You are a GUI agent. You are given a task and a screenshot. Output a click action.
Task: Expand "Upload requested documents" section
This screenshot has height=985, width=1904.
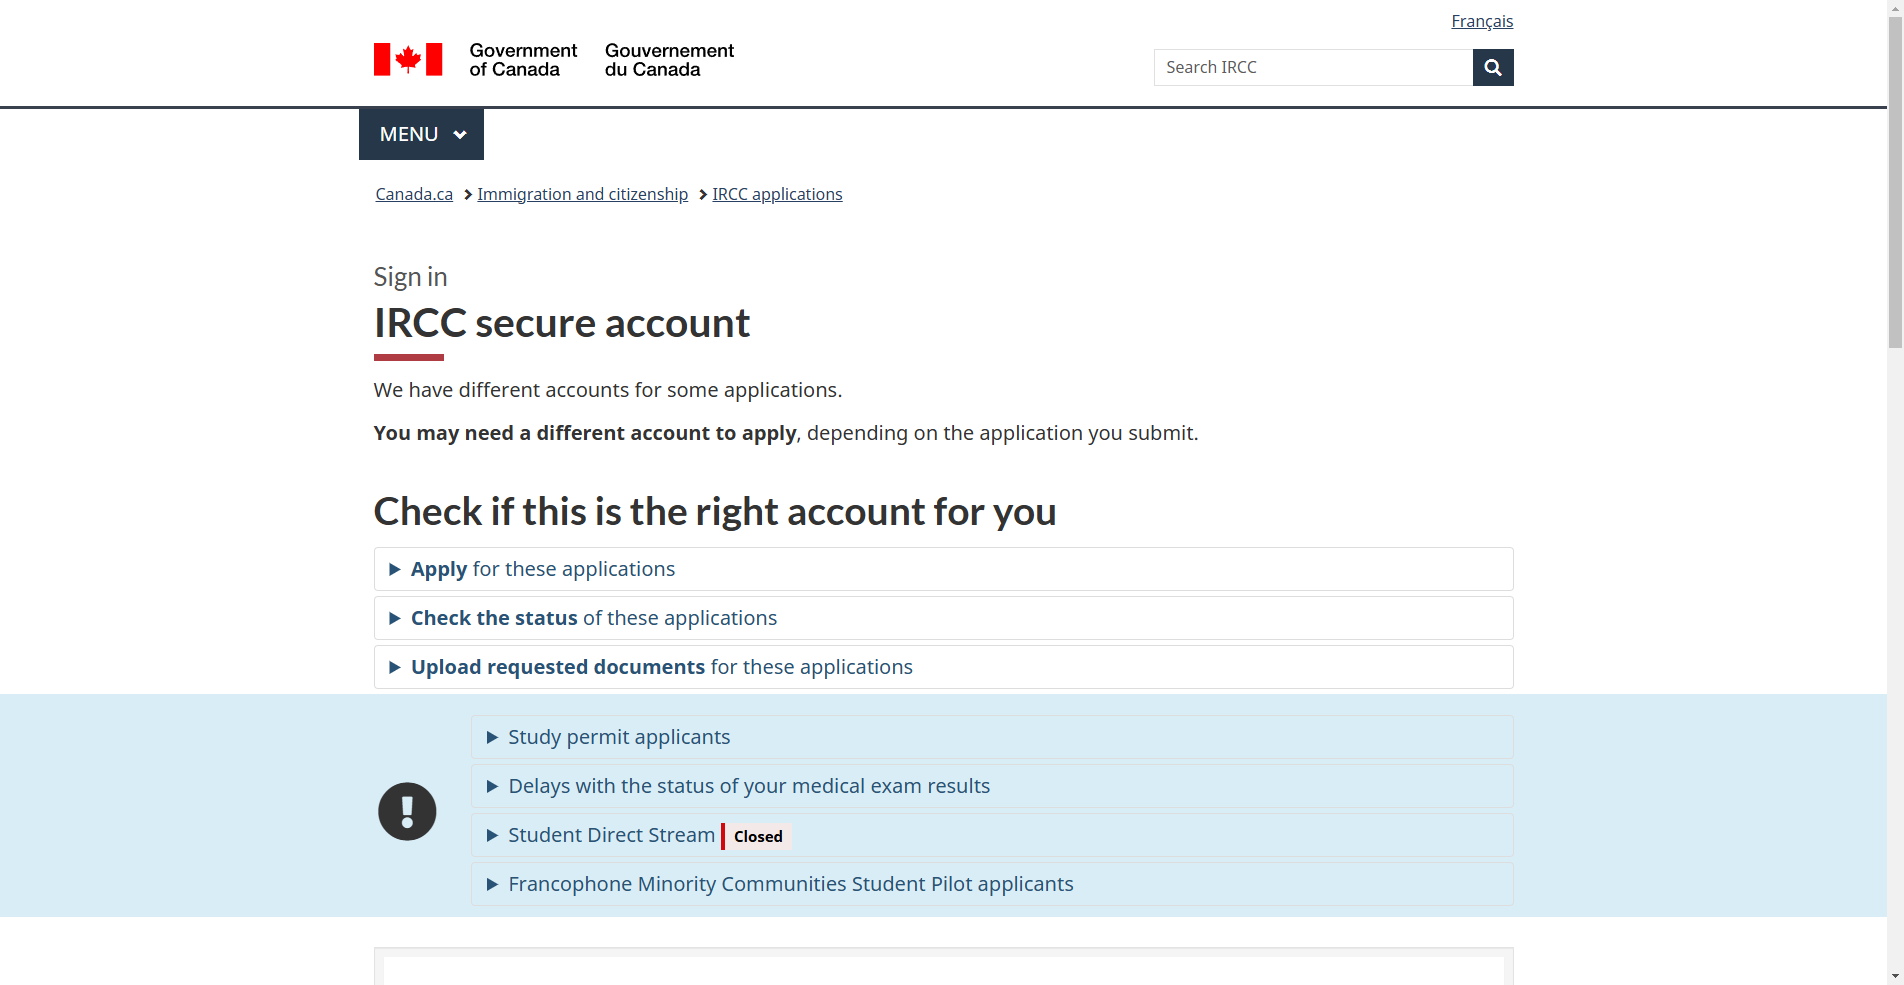[x=661, y=667]
